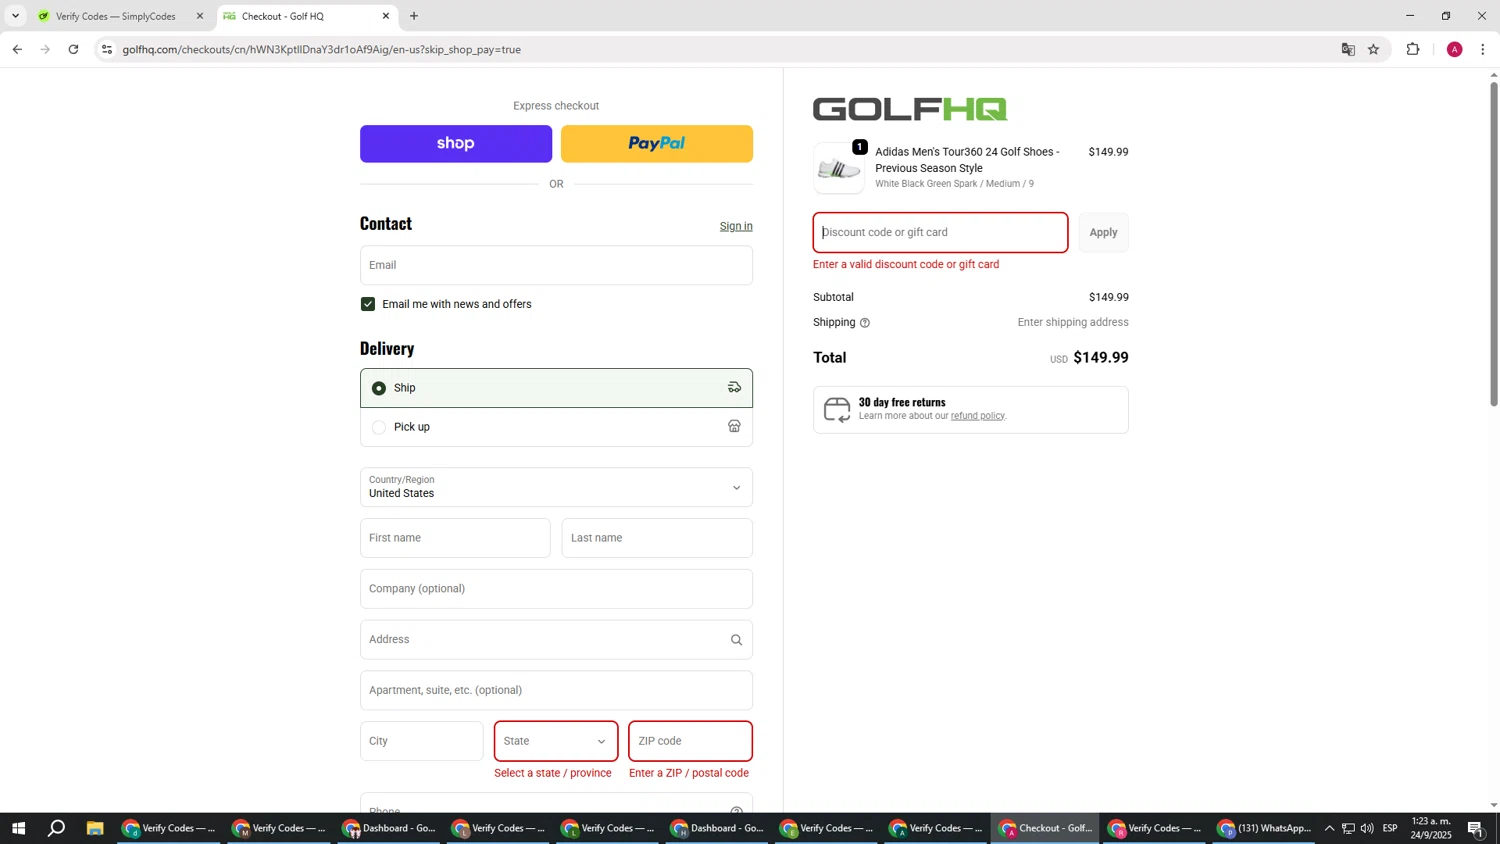View site information icon in address bar
The height and width of the screenshot is (844, 1500).
107,49
